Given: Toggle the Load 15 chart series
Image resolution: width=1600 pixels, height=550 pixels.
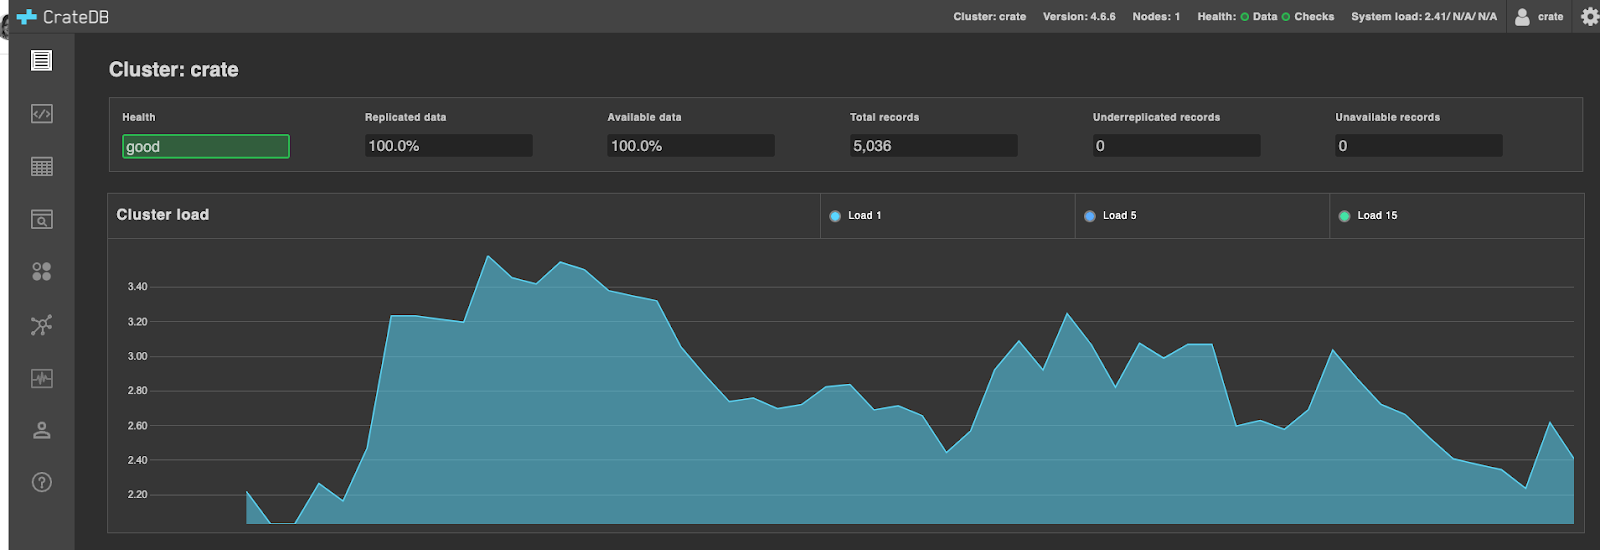Looking at the screenshot, I should pyautogui.click(x=1367, y=216).
